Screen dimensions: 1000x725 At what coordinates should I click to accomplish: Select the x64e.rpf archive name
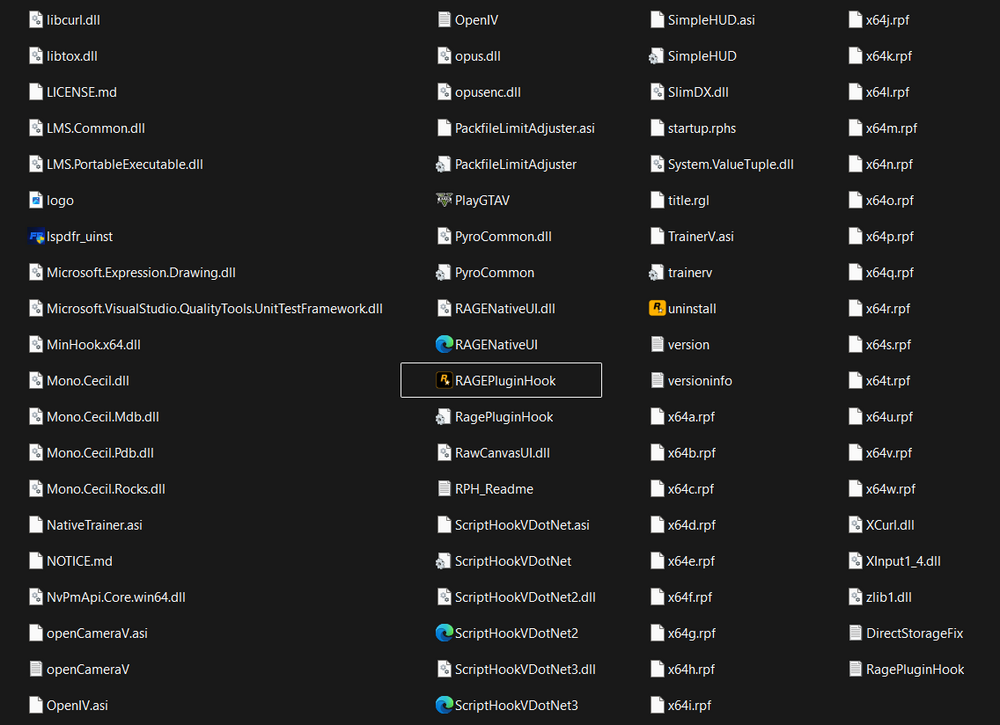691,561
